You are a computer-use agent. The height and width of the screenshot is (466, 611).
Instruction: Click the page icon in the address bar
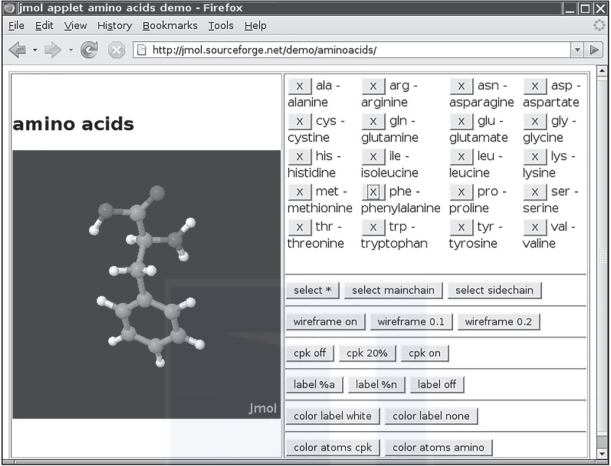pos(142,50)
